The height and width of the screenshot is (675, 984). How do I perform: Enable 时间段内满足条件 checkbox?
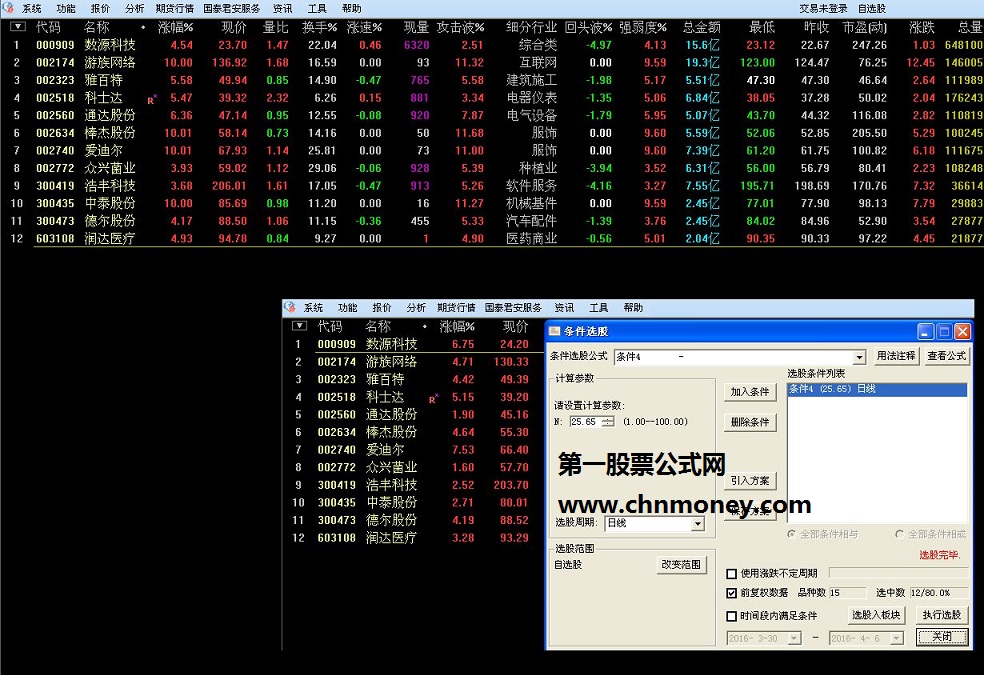[731, 616]
